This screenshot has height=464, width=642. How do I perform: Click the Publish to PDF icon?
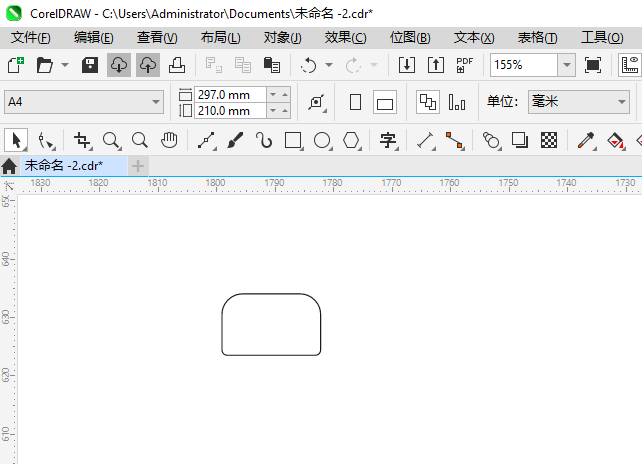pyautogui.click(x=465, y=65)
